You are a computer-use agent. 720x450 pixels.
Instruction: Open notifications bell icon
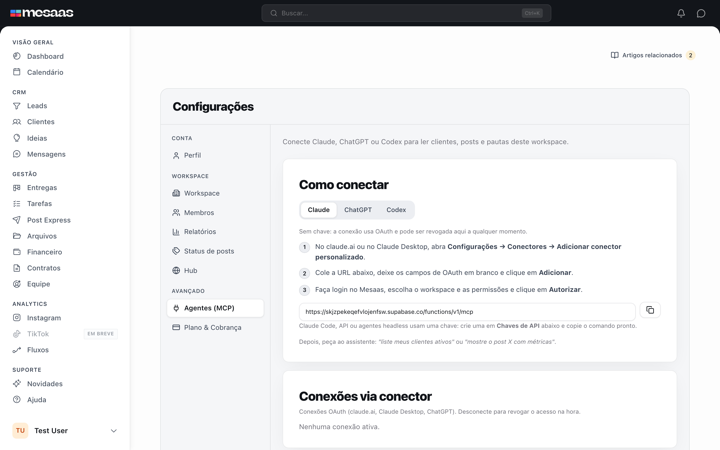tap(681, 13)
